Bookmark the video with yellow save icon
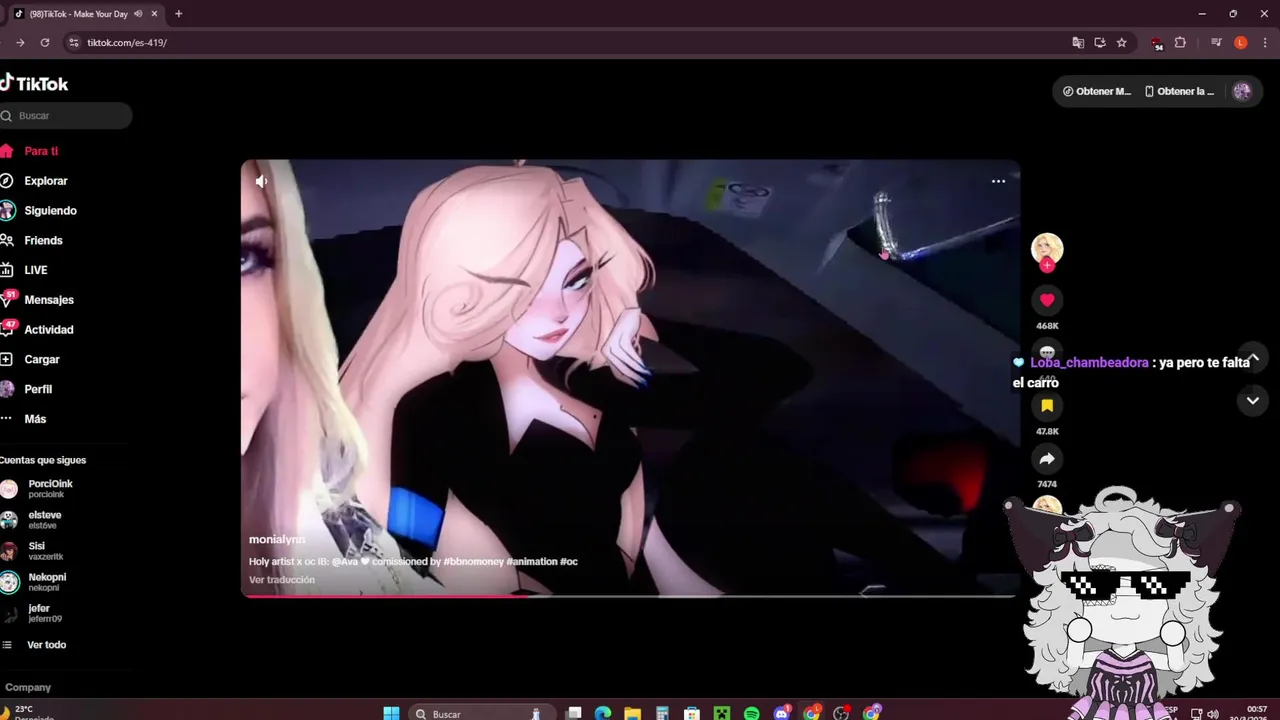The width and height of the screenshot is (1280, 720). click(x=1047, y=406)
